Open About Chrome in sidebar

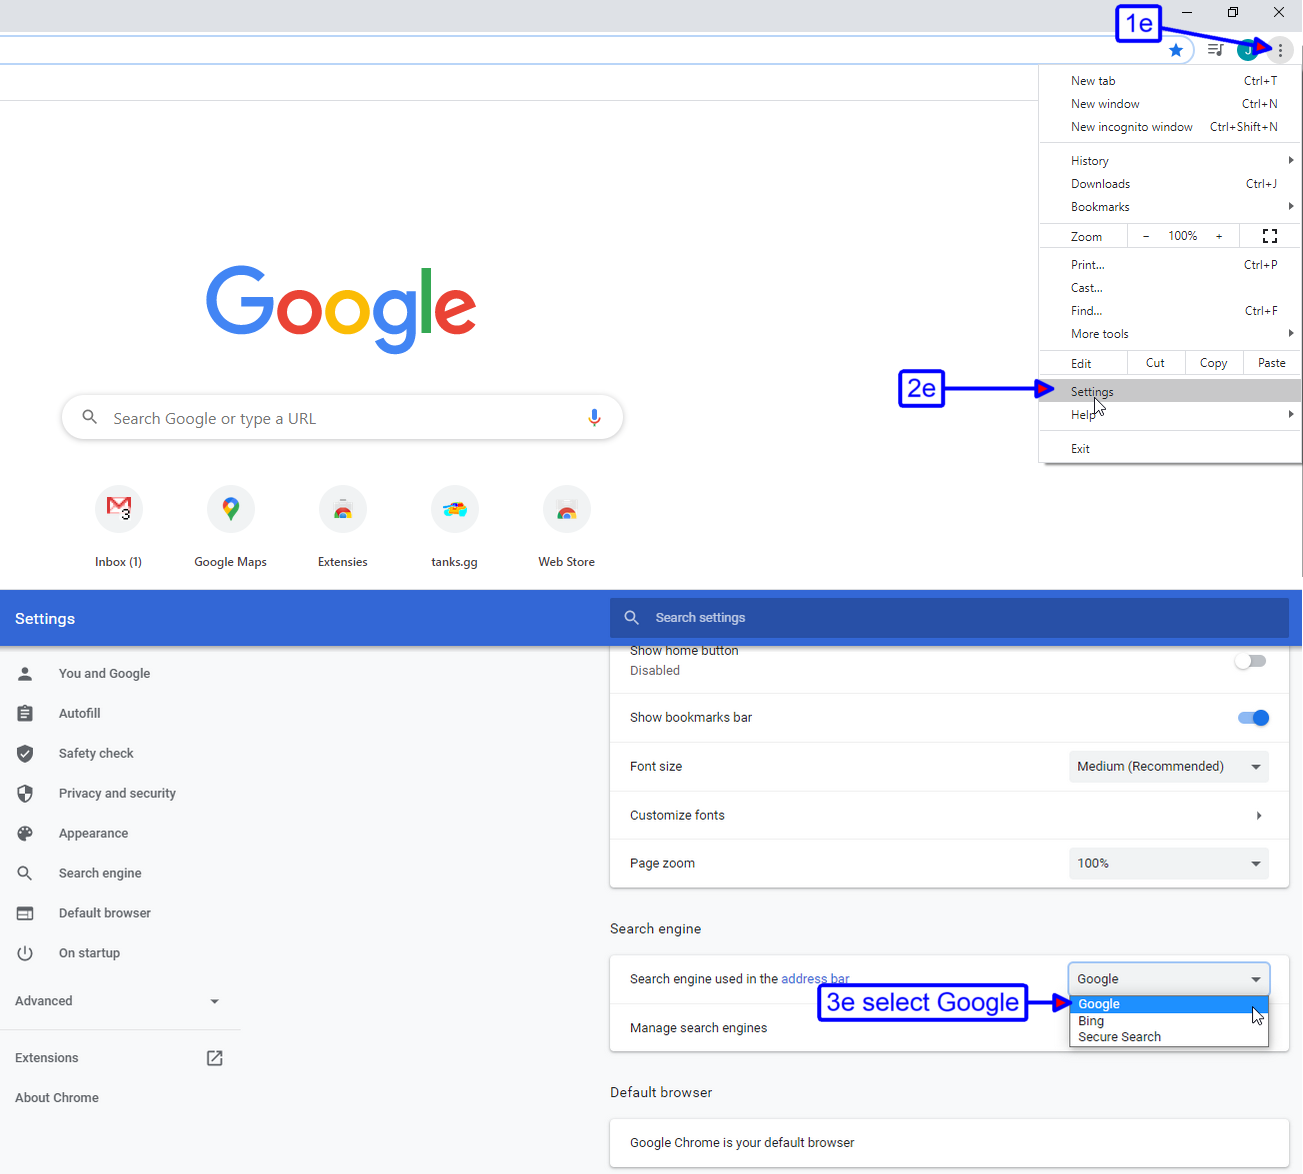coord(57,1098)
